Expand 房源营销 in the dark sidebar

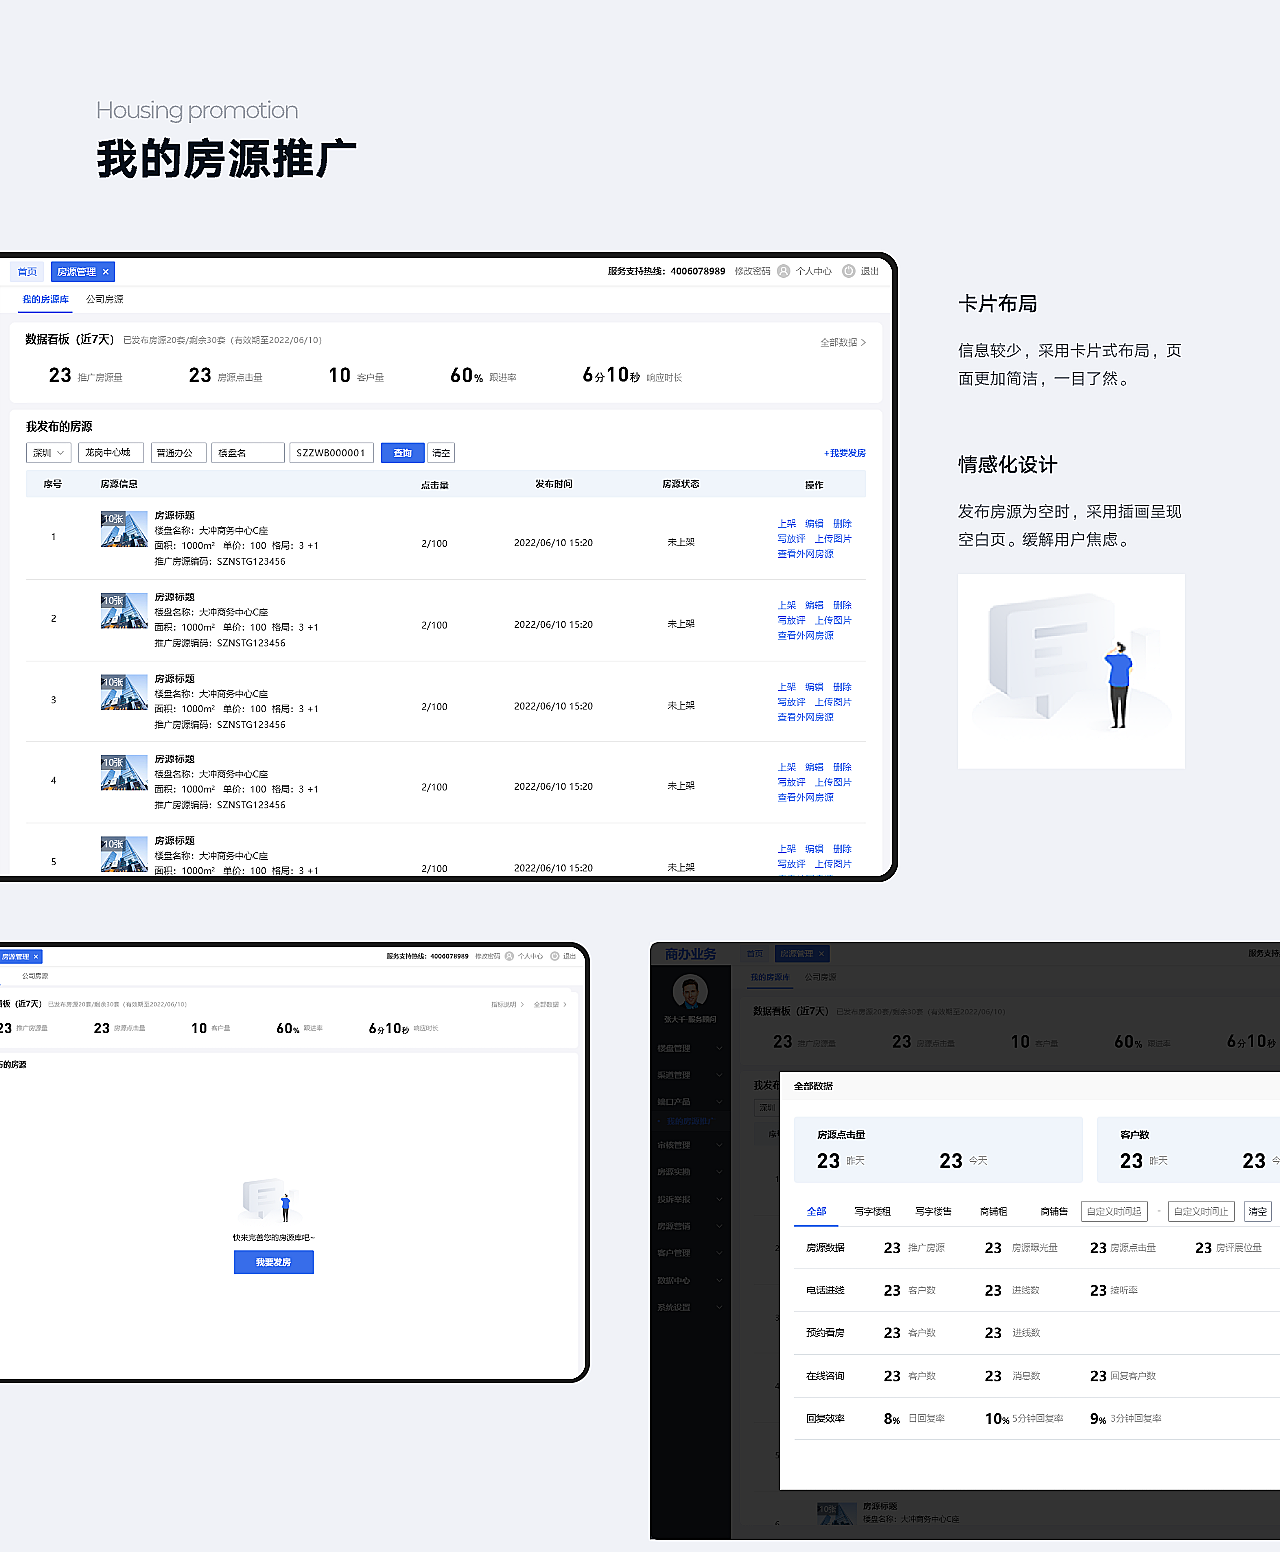(690, 1226)
